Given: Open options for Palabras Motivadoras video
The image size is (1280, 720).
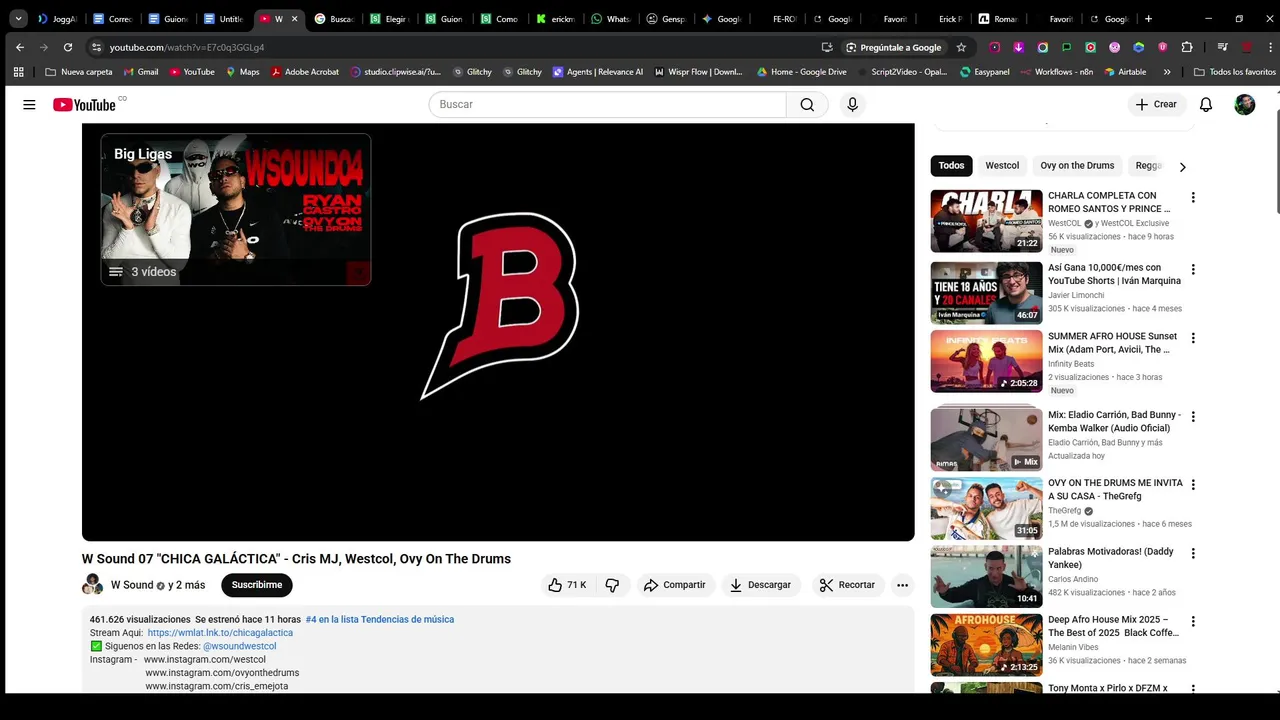Looking at the screenshot, I should click(x=1192, y=553).
